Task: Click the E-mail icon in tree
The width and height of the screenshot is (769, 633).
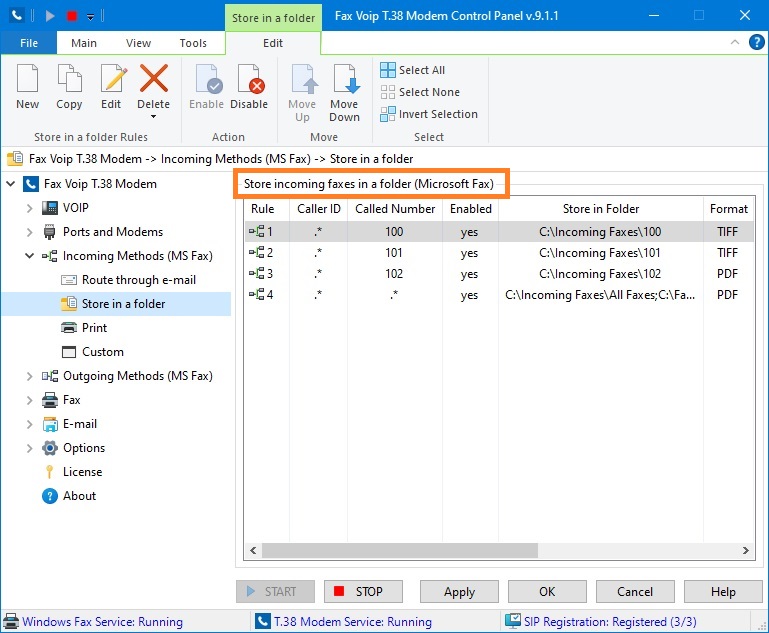Action: click(x=50, y=424)
